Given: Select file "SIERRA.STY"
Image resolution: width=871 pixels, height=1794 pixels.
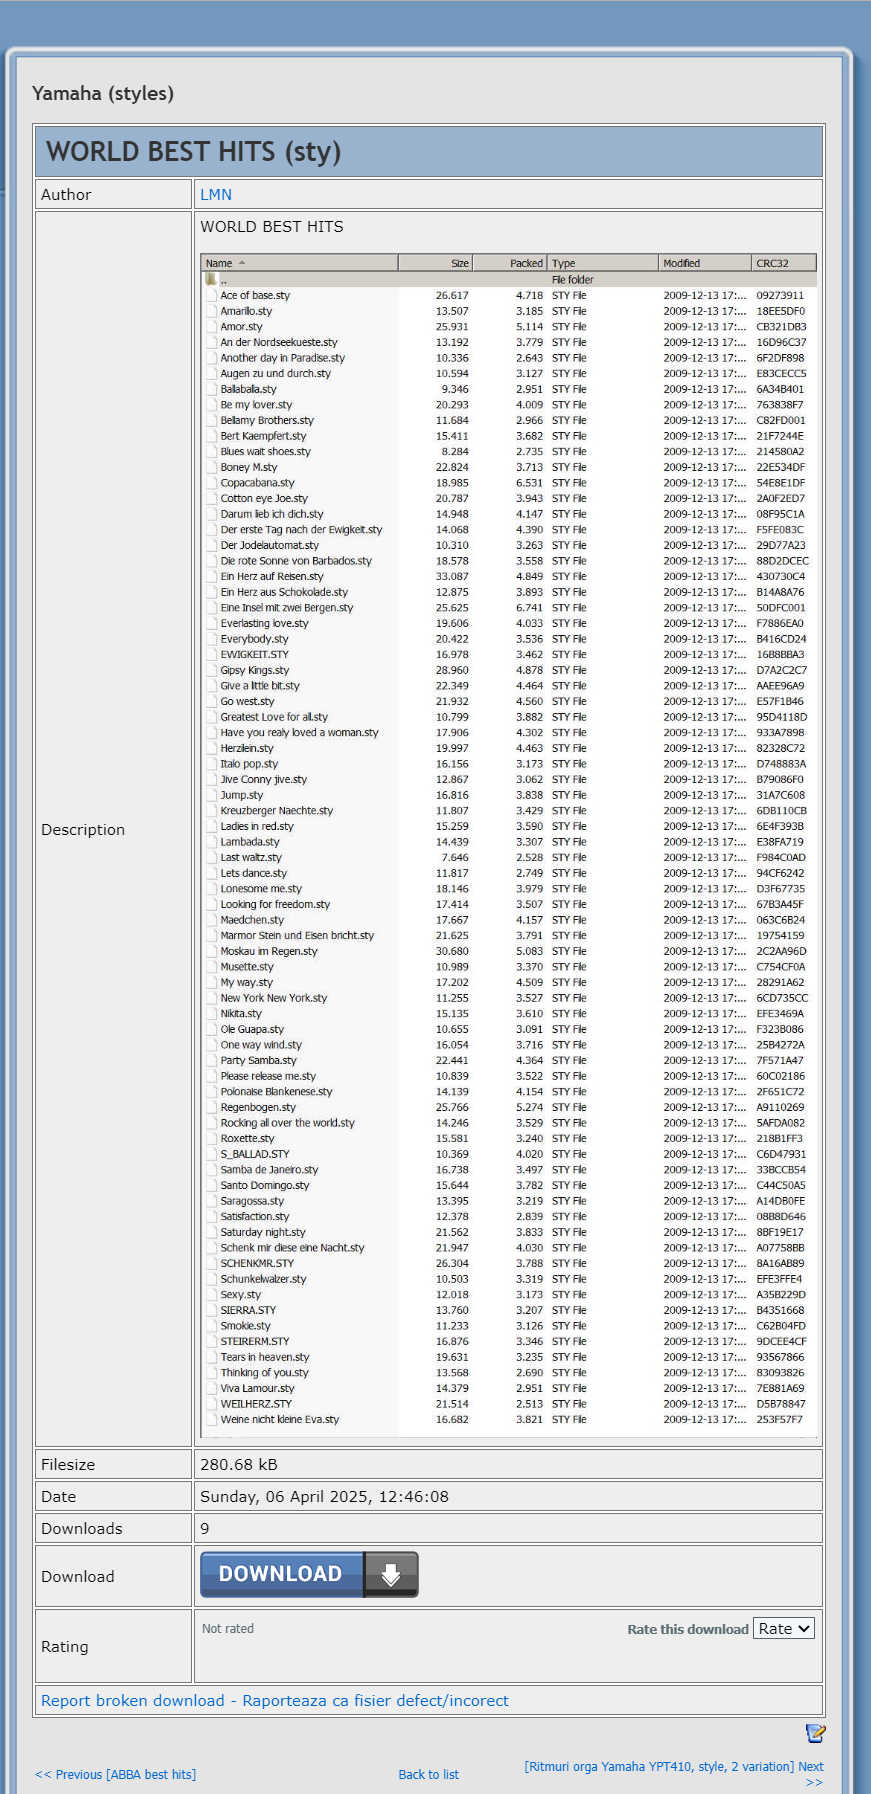Looking at the screenshot, I should click(248, 1310).
